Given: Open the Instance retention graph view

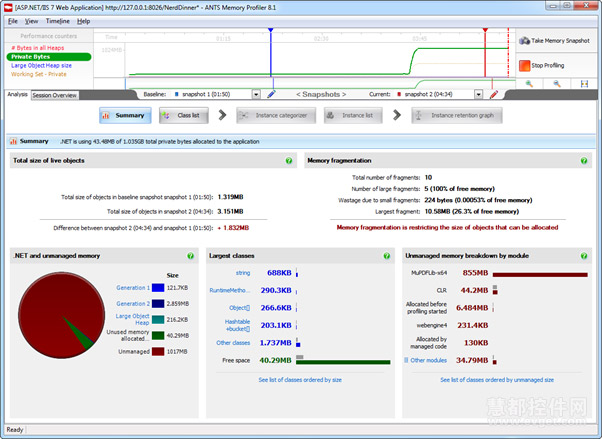Looking at the screenshot, I should 457,115.
